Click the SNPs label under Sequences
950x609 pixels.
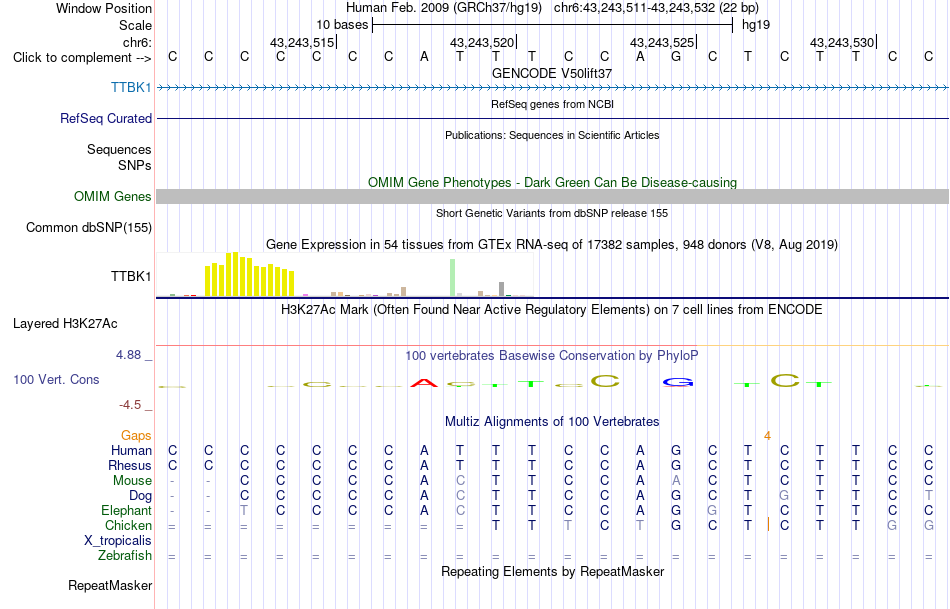(x=135, y=165)
